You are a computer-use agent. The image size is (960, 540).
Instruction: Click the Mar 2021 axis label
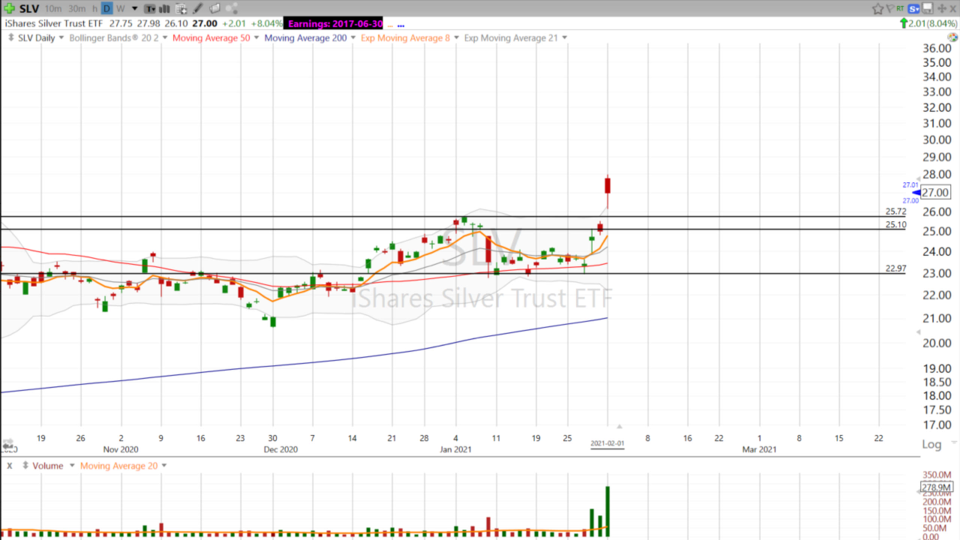[x=759, y=449]
